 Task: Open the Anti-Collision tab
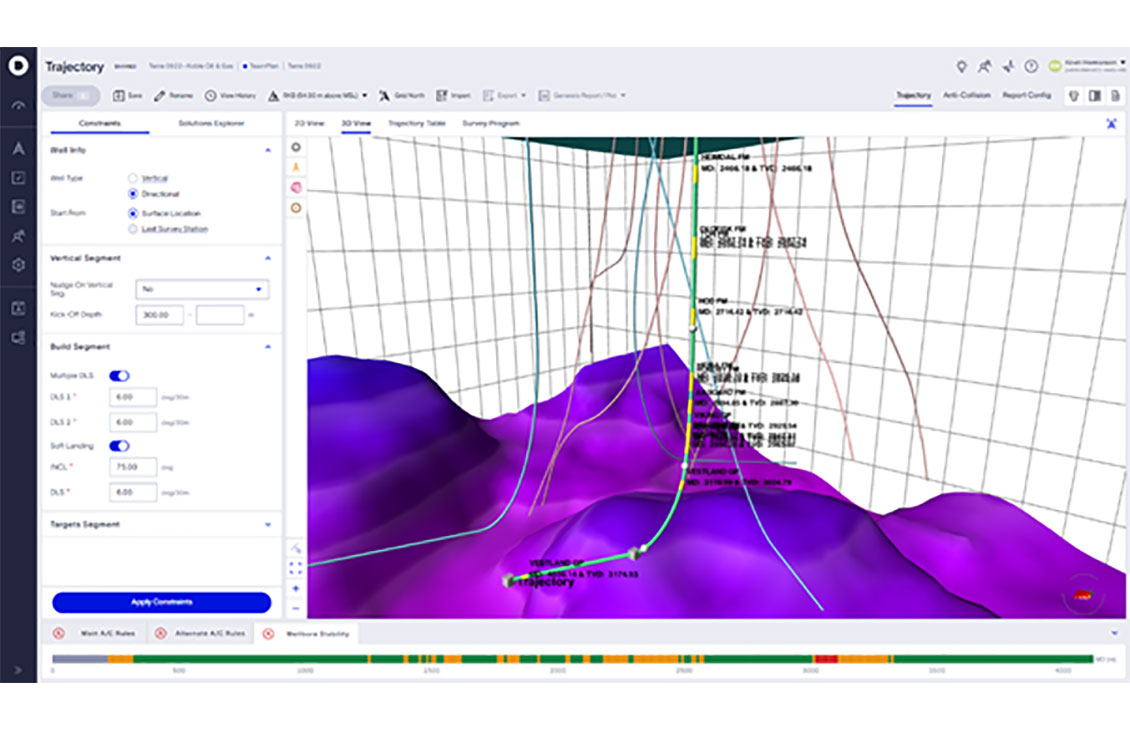pos(966,93)
